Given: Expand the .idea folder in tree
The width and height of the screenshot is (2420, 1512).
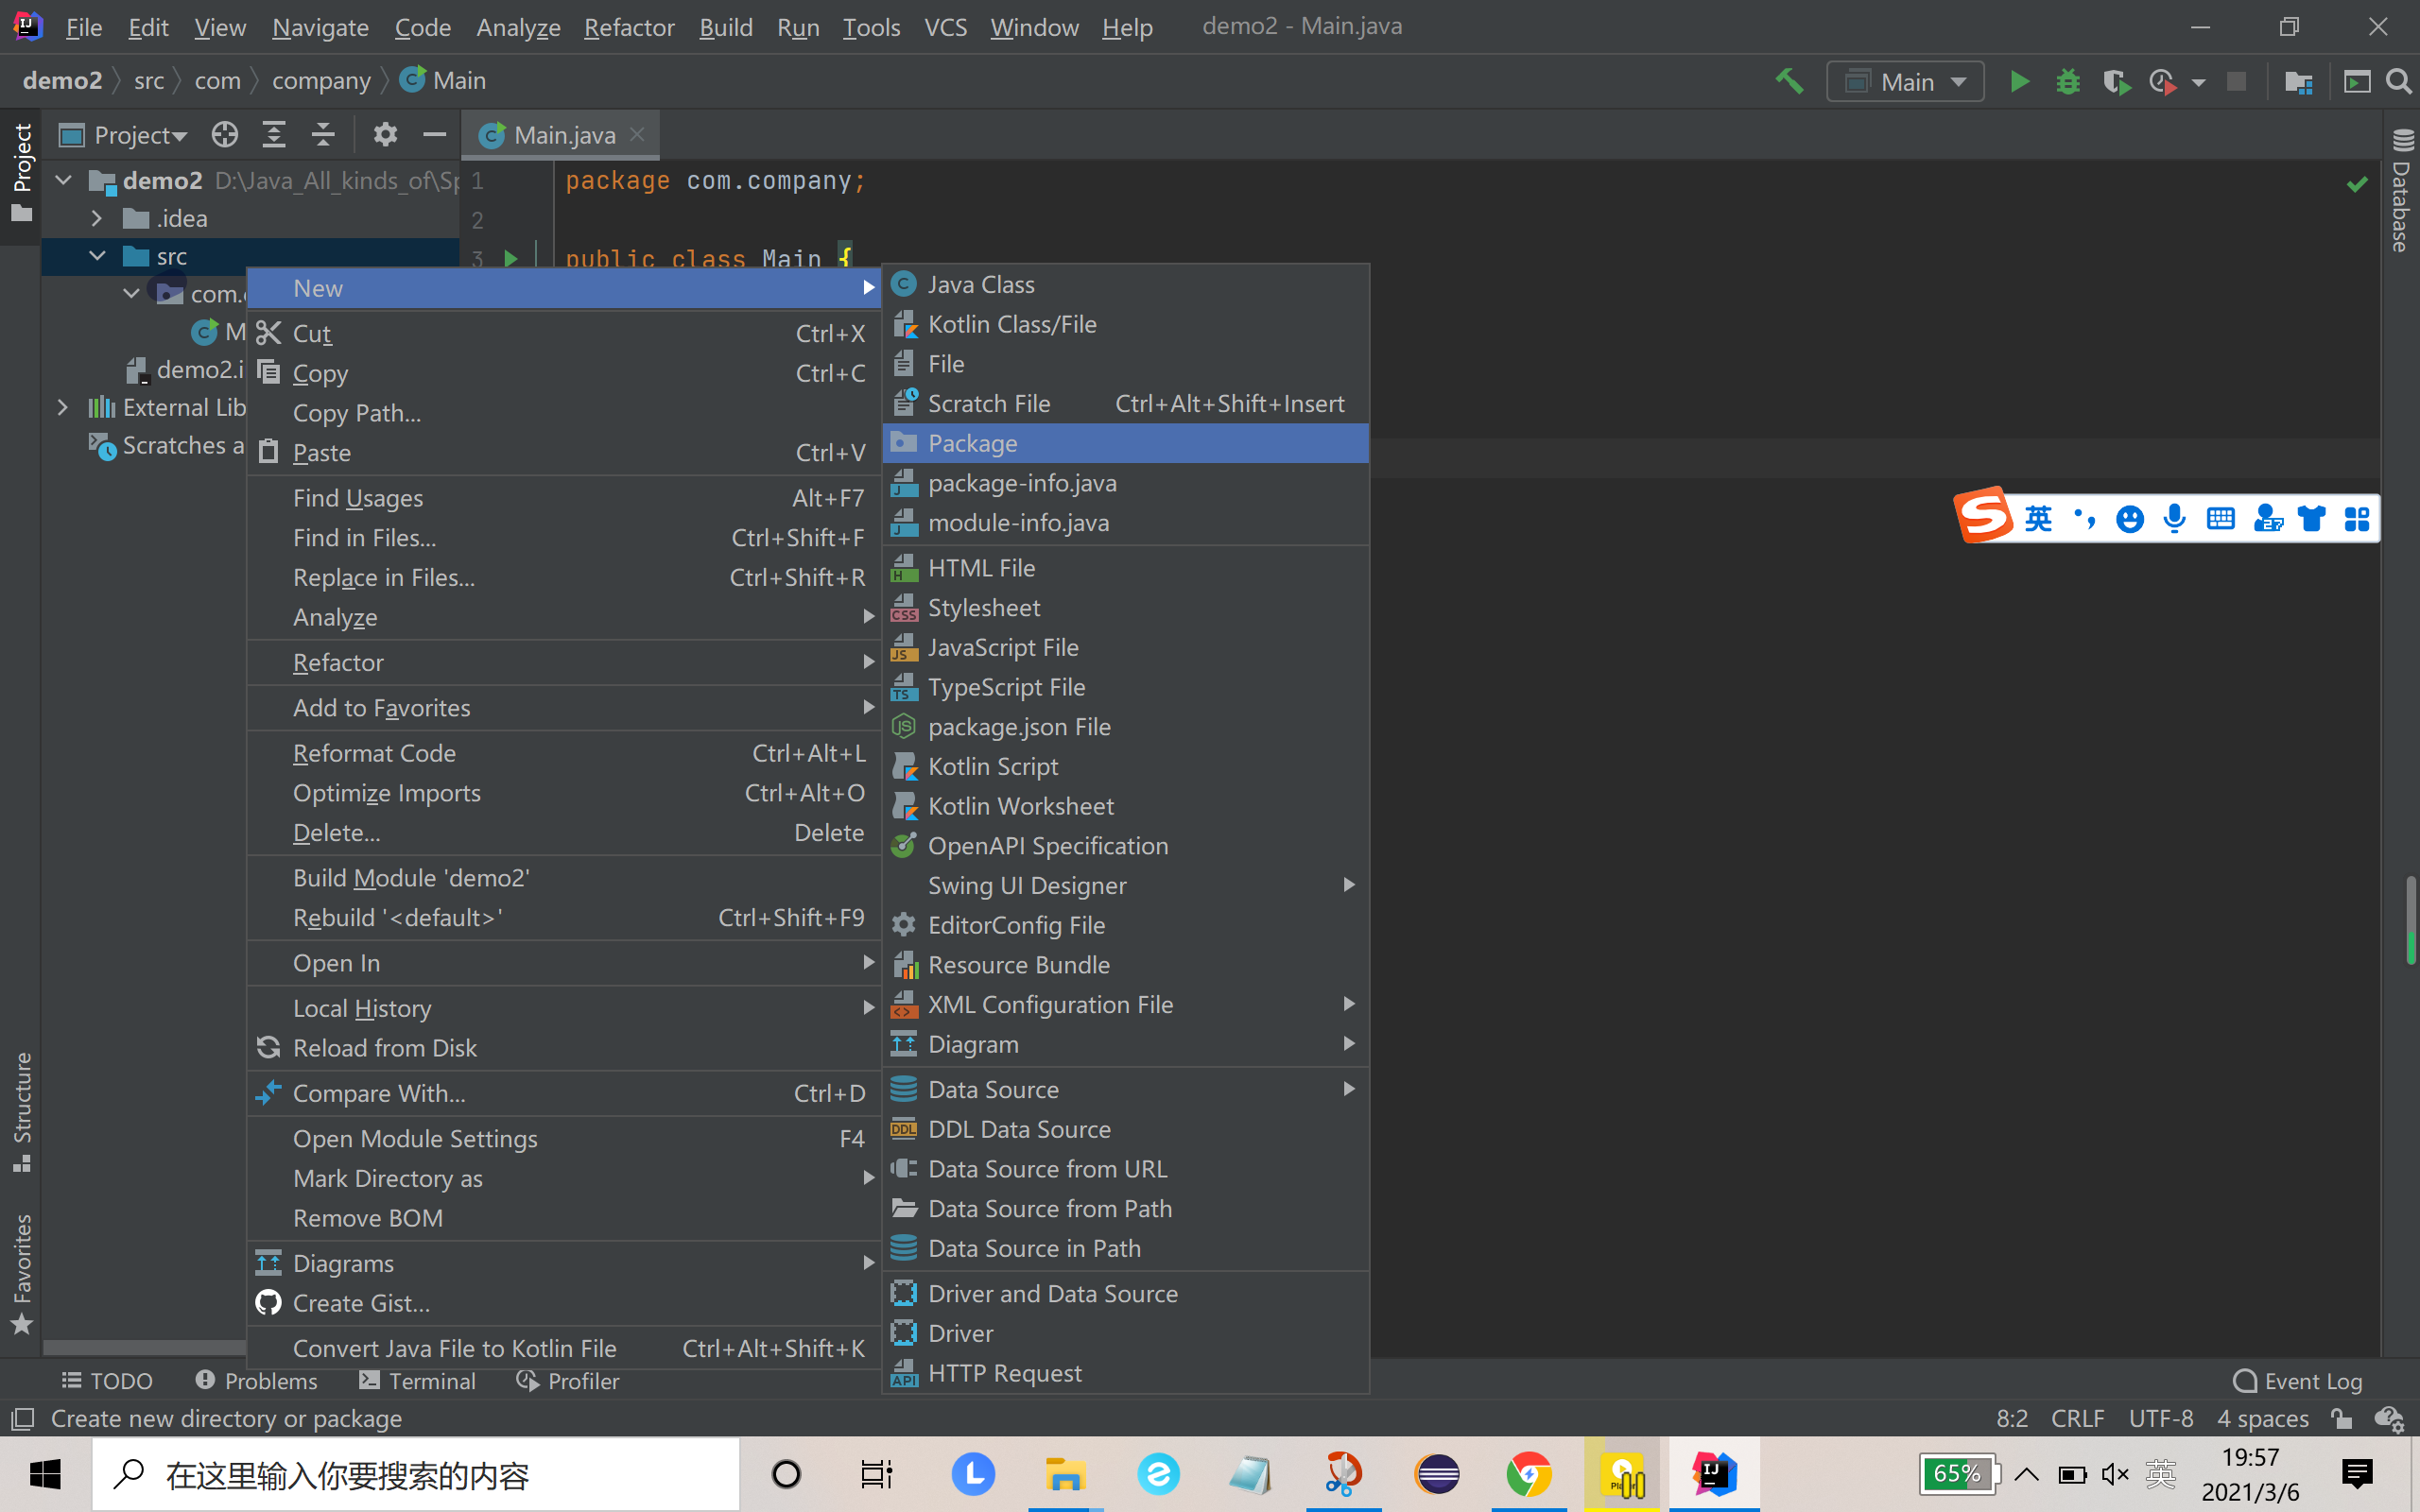Looking at the screenshot, I should coord(97,218).
